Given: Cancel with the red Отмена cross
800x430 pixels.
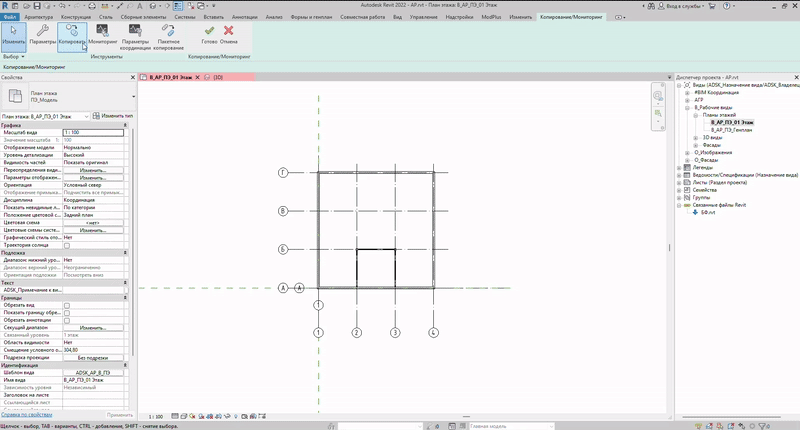Looking at the screenshot, I should [x=229, y=35].
